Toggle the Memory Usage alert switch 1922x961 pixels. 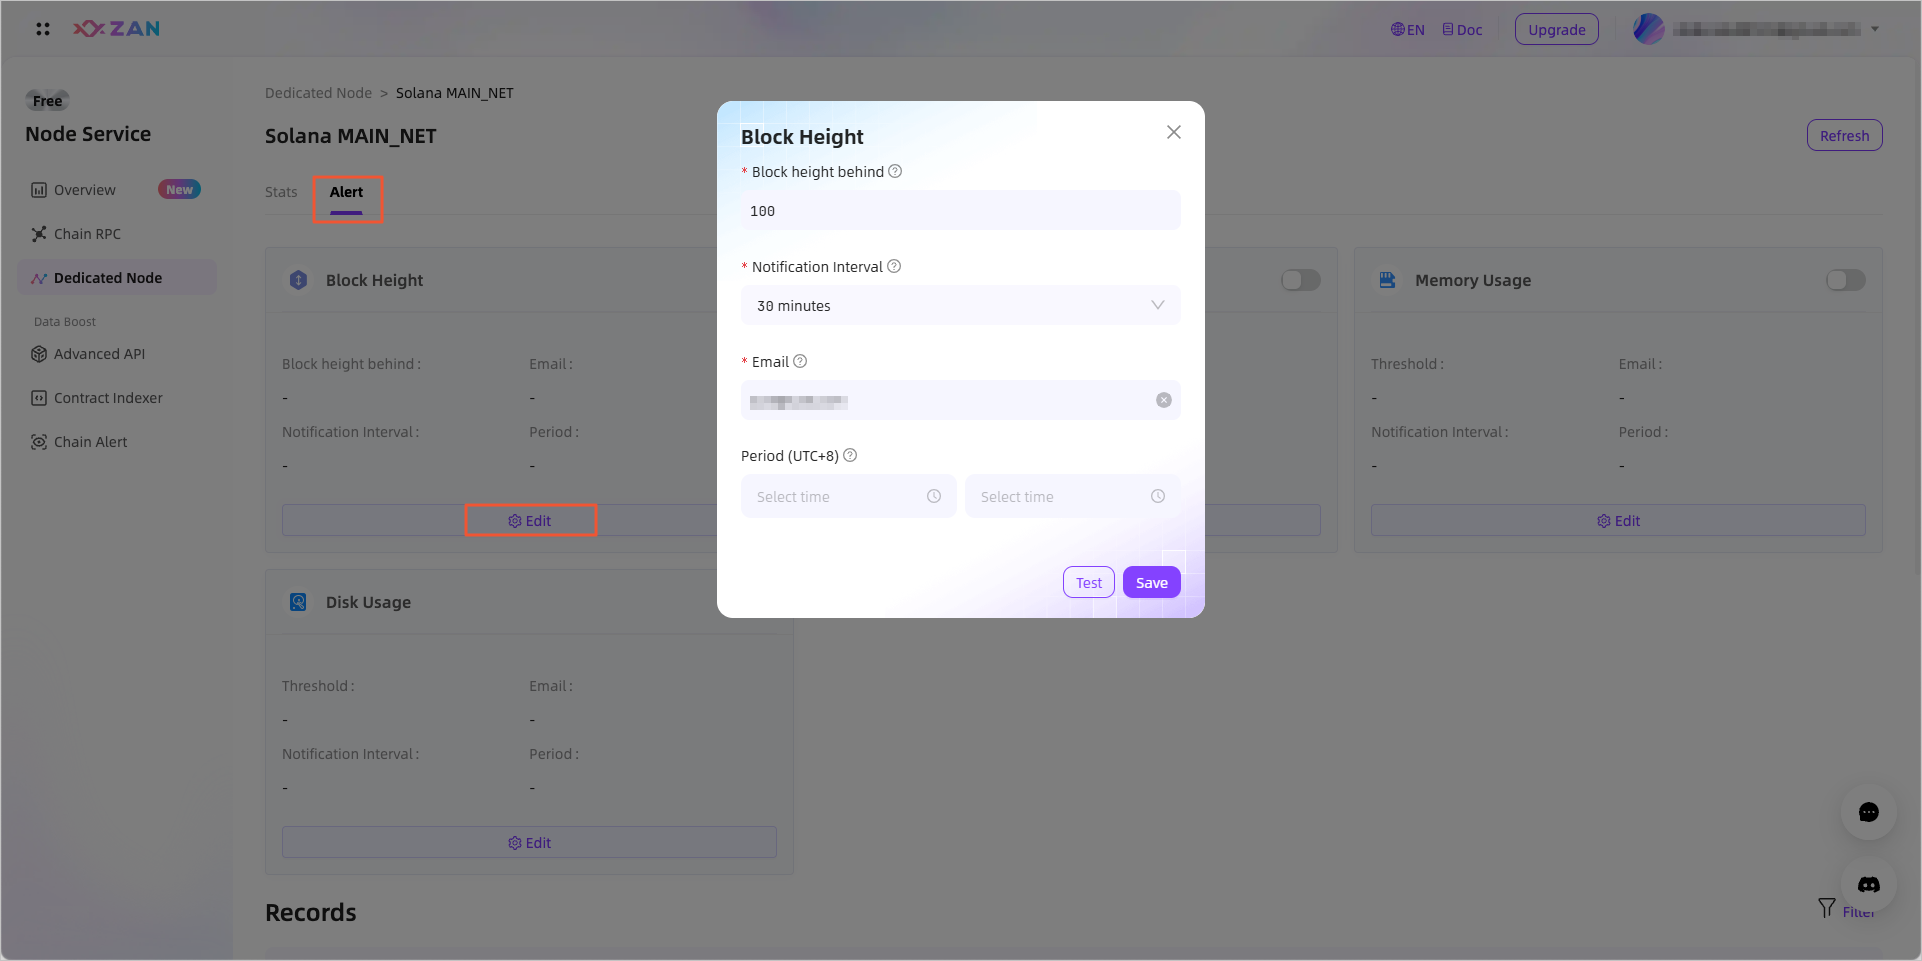coord(1845,280)
